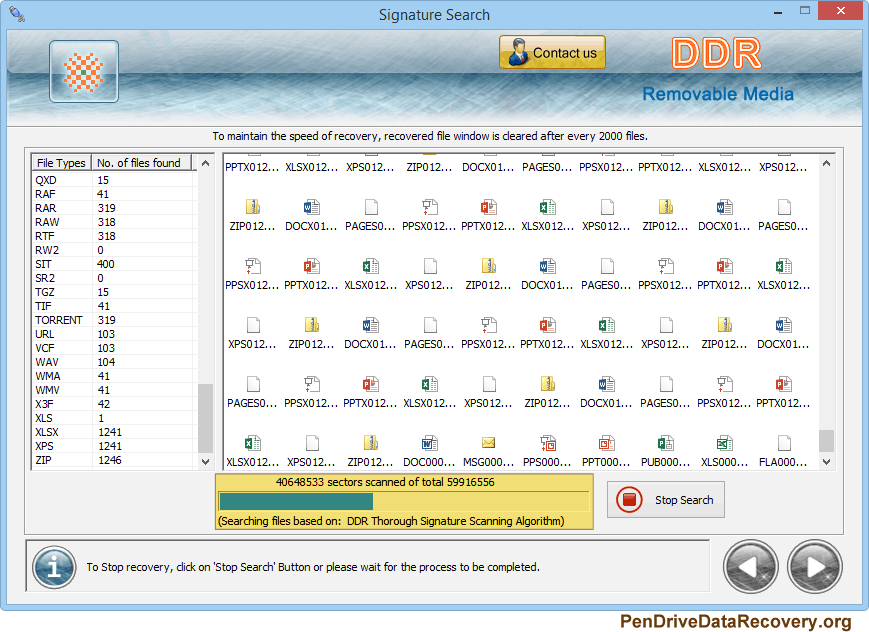Click the XPS012 file icon
Viewport: 869px width, 632px height.
606,209
